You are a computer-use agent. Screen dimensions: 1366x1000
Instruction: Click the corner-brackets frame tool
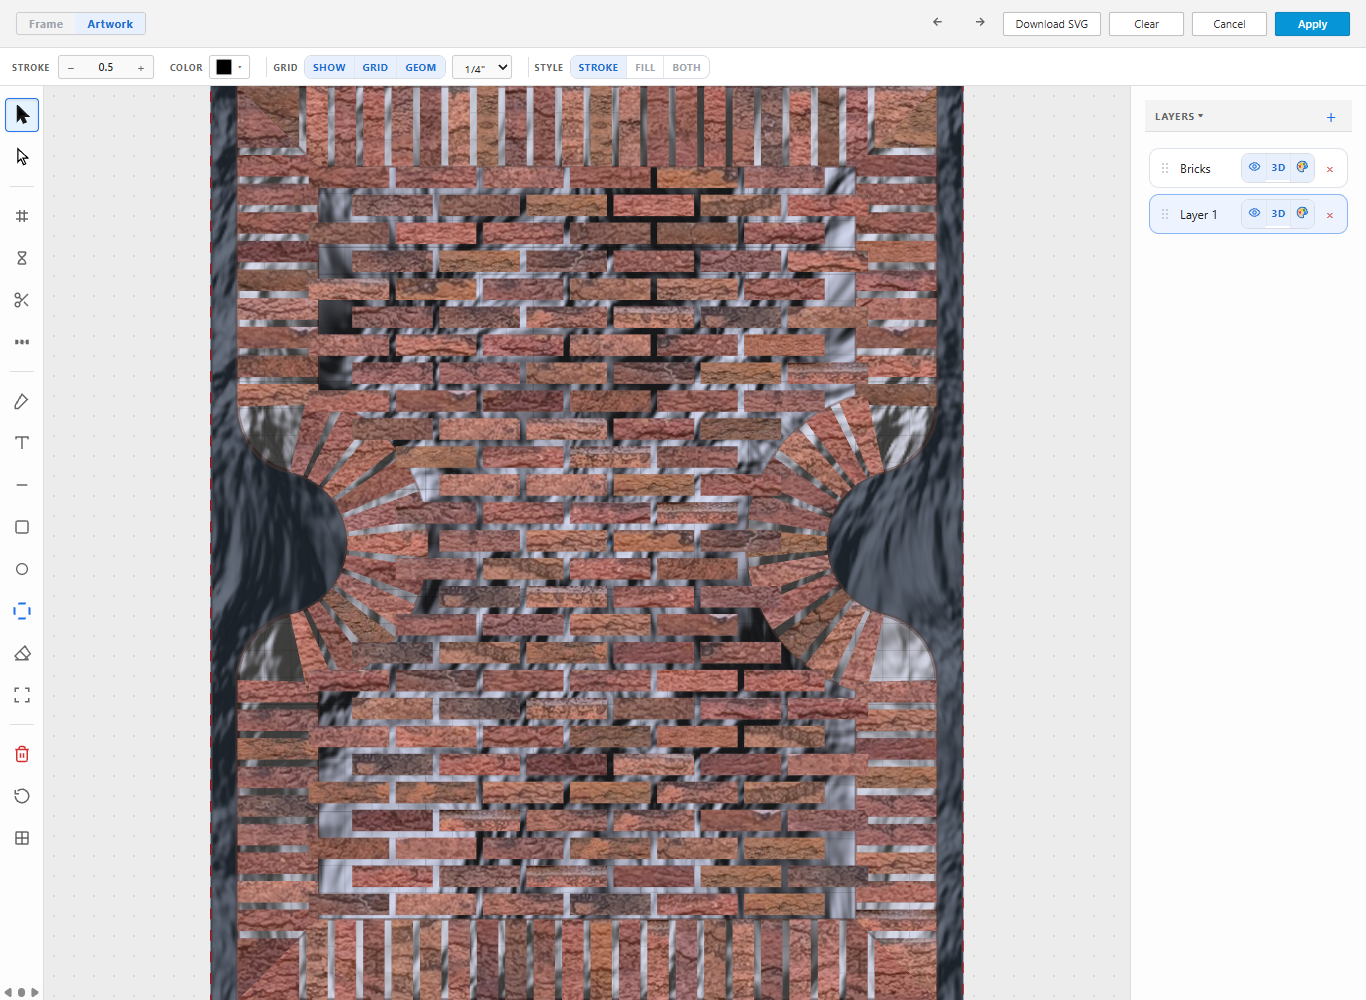point(22,695)
